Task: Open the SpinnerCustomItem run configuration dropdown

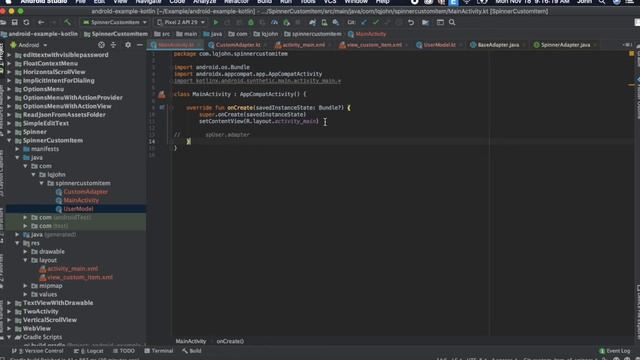Action: click(115, 22)
